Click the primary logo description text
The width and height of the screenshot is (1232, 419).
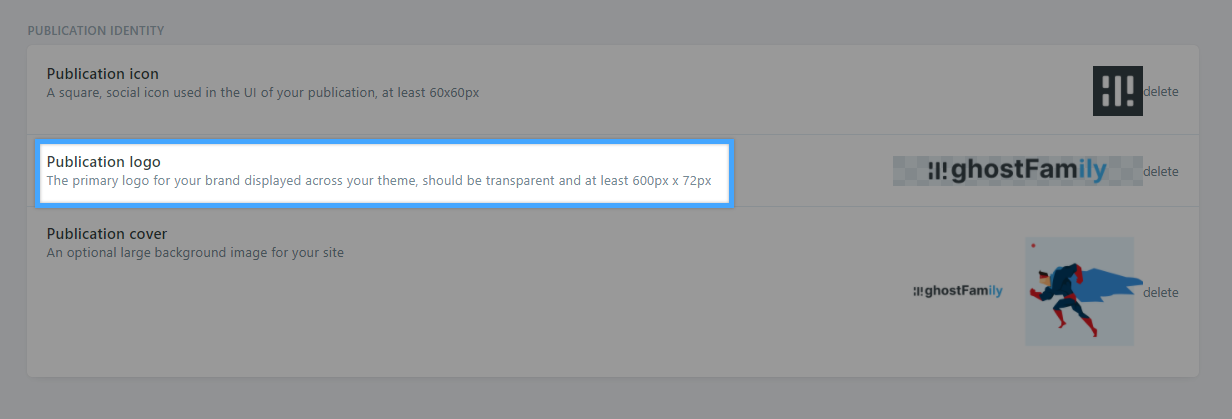point(379,181)
